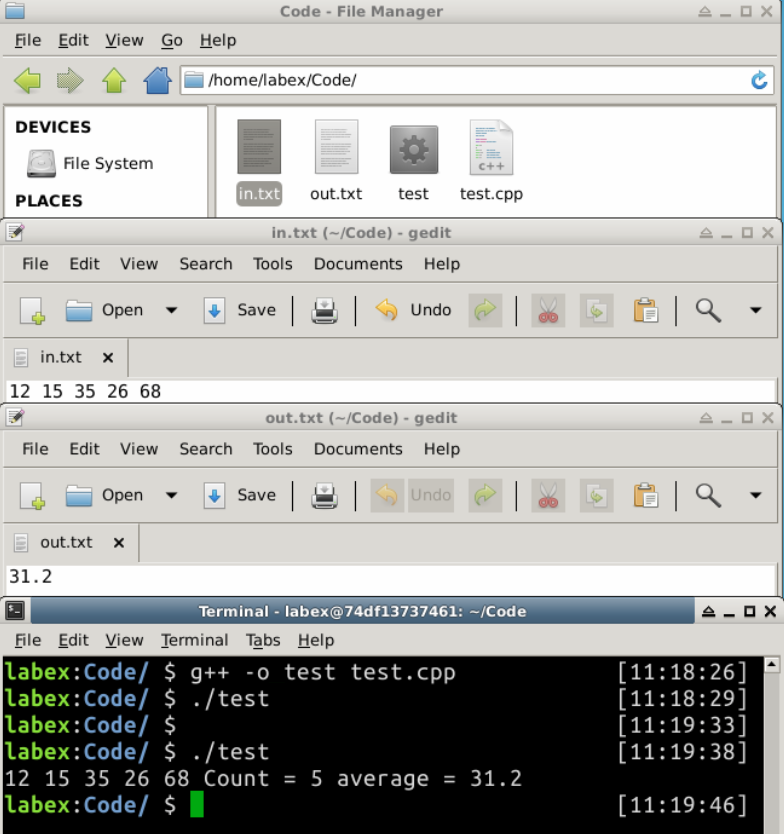Open the Go menu in File Manager
The image size is (784, 834).
[172, 40]
